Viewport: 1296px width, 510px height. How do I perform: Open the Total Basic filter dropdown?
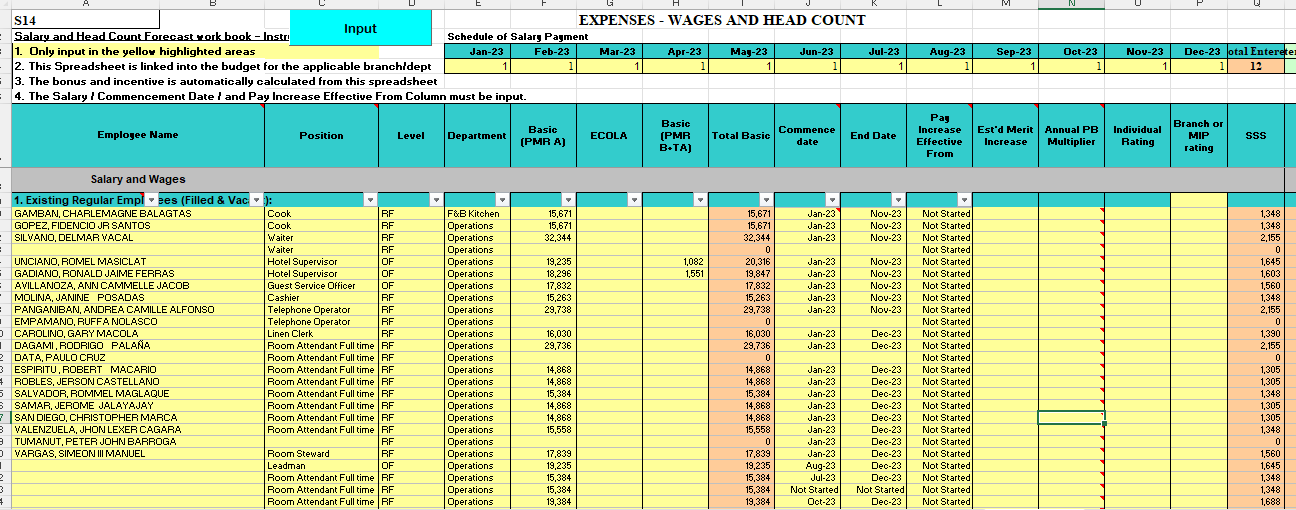coord(766,200)
